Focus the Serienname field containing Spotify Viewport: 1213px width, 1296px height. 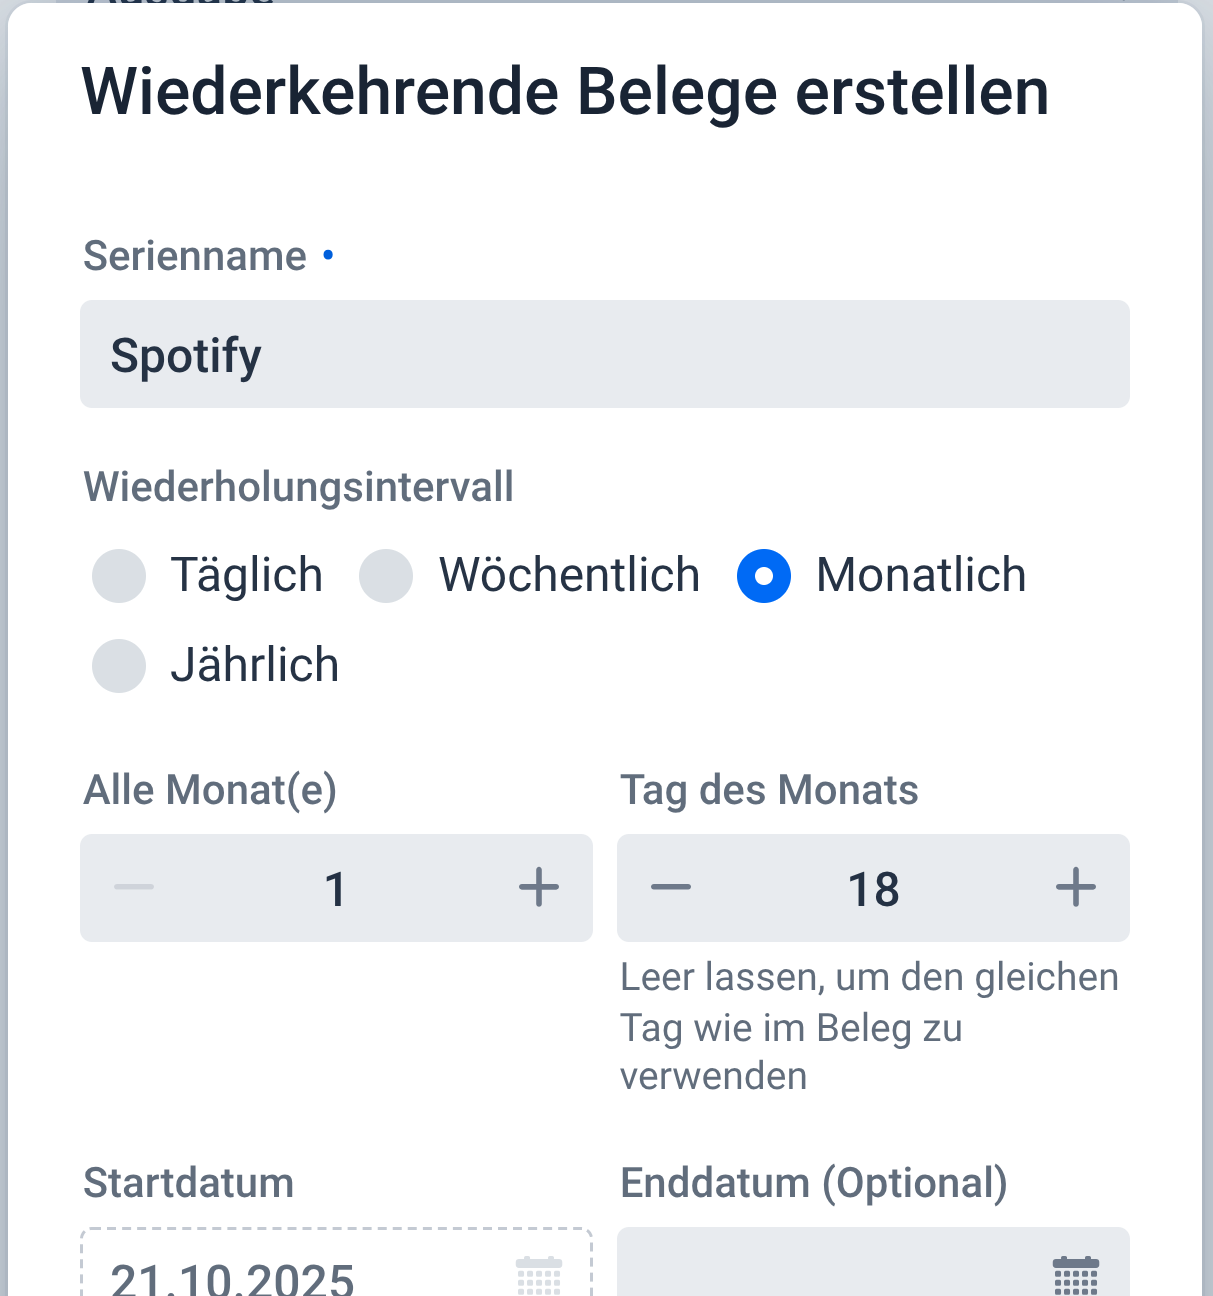pos(604,355)
